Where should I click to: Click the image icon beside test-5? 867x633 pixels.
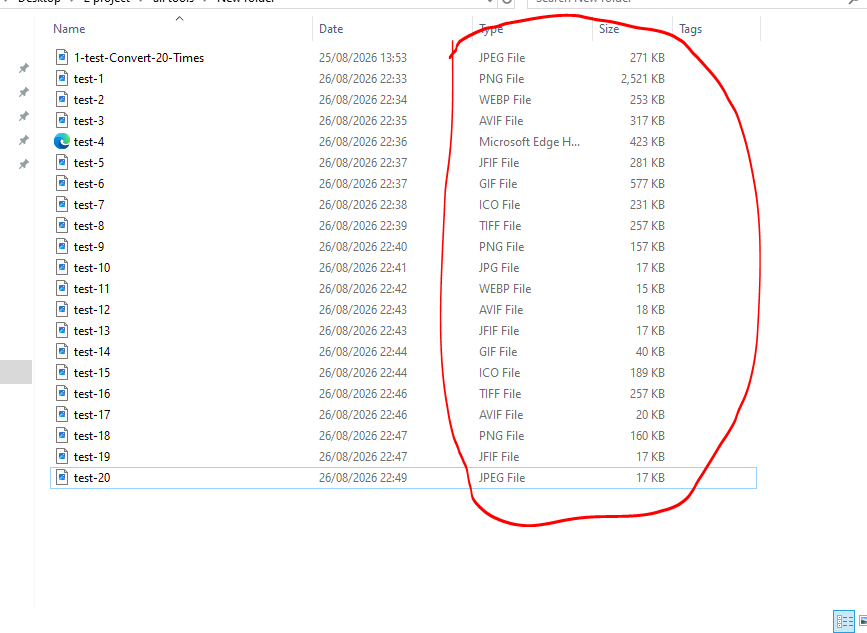coord(62,163)
